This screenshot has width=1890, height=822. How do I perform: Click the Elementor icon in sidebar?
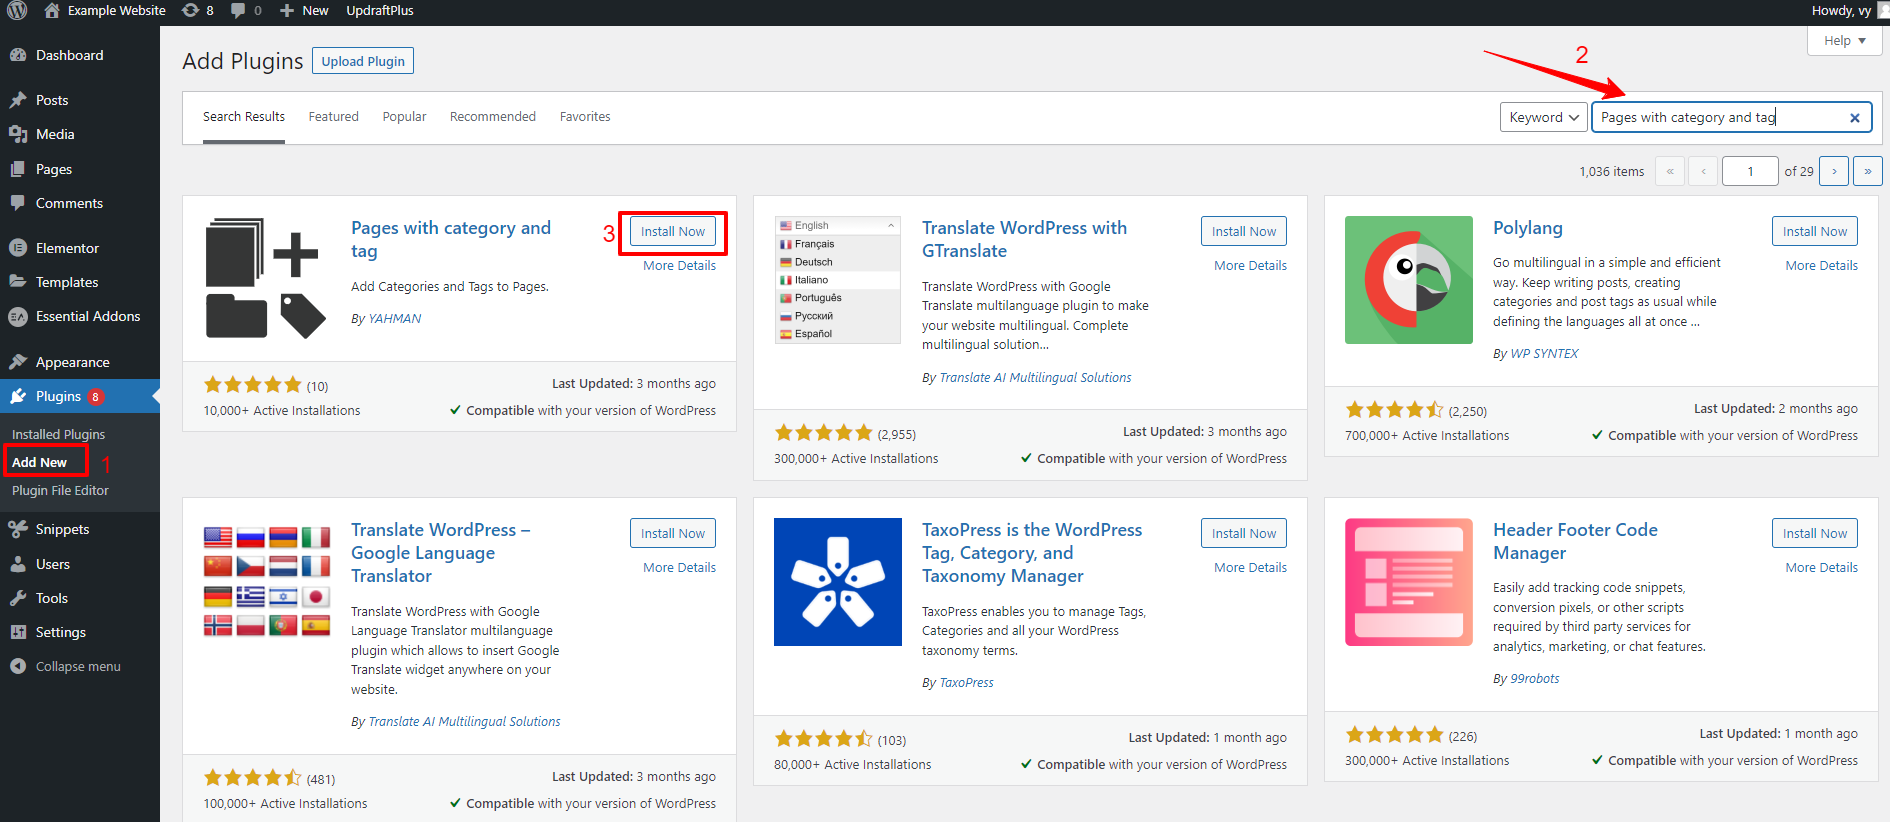[18, 248]
